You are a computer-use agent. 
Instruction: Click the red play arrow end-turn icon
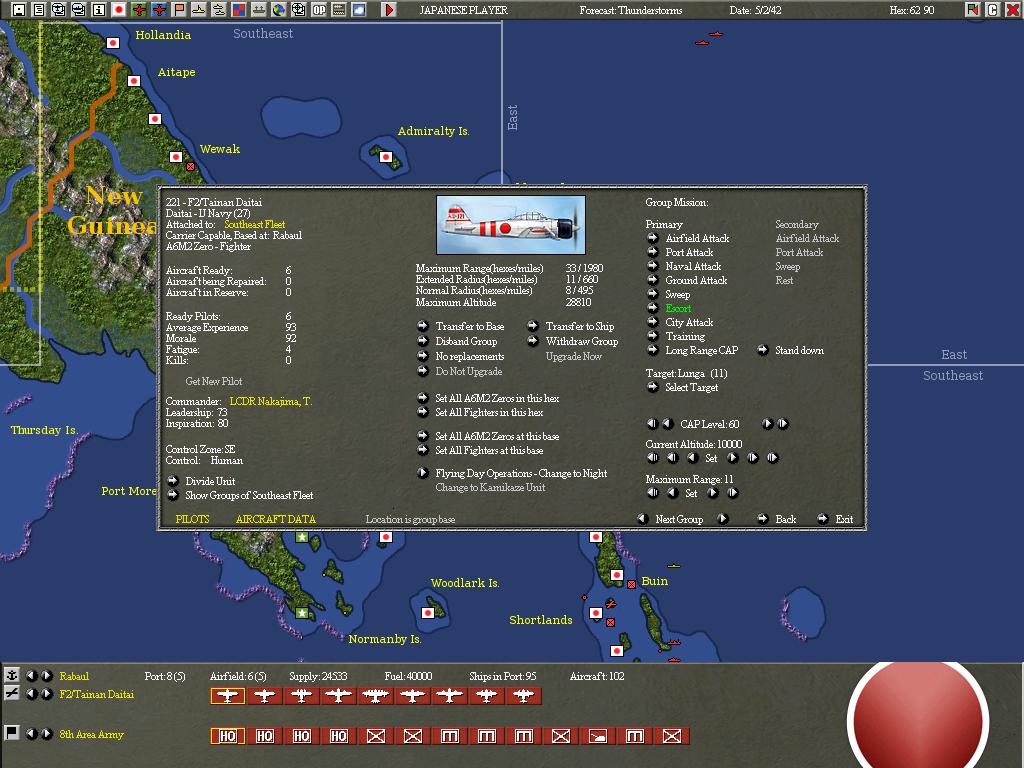389,10
